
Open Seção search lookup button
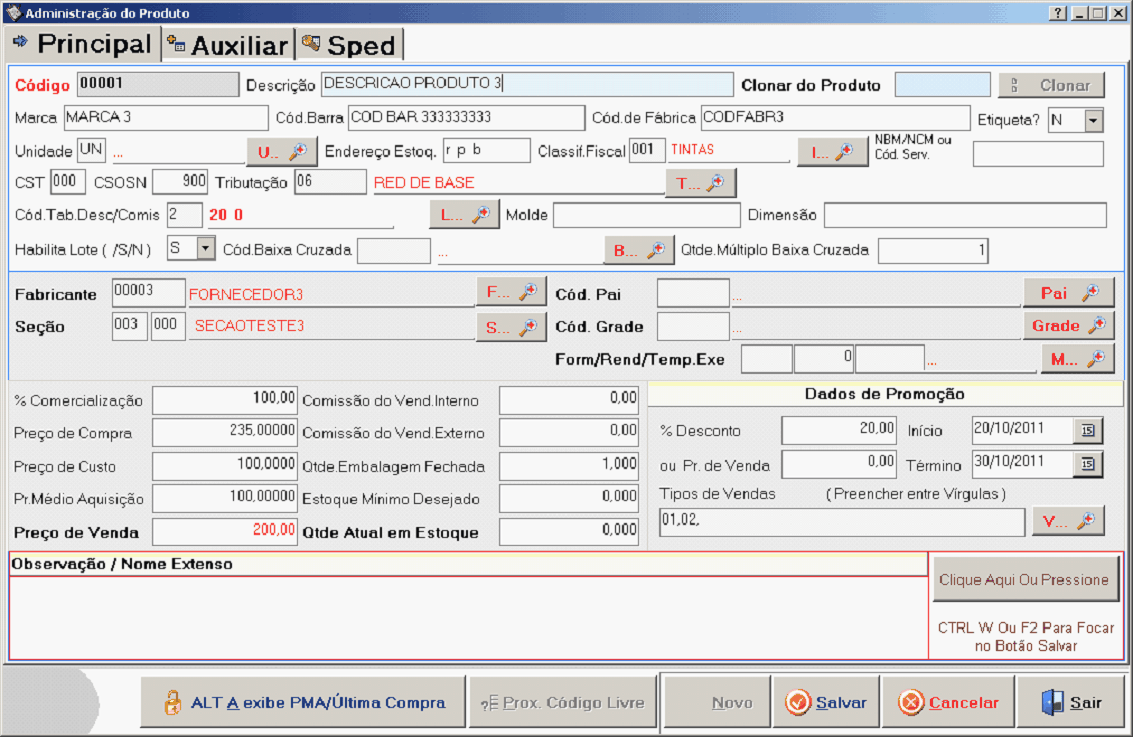click(511, 327)
